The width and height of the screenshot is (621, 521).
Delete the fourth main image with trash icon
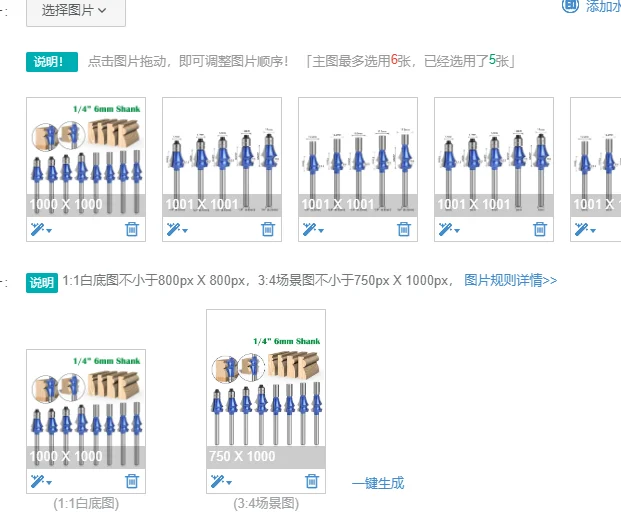click(x=540, y=229)
